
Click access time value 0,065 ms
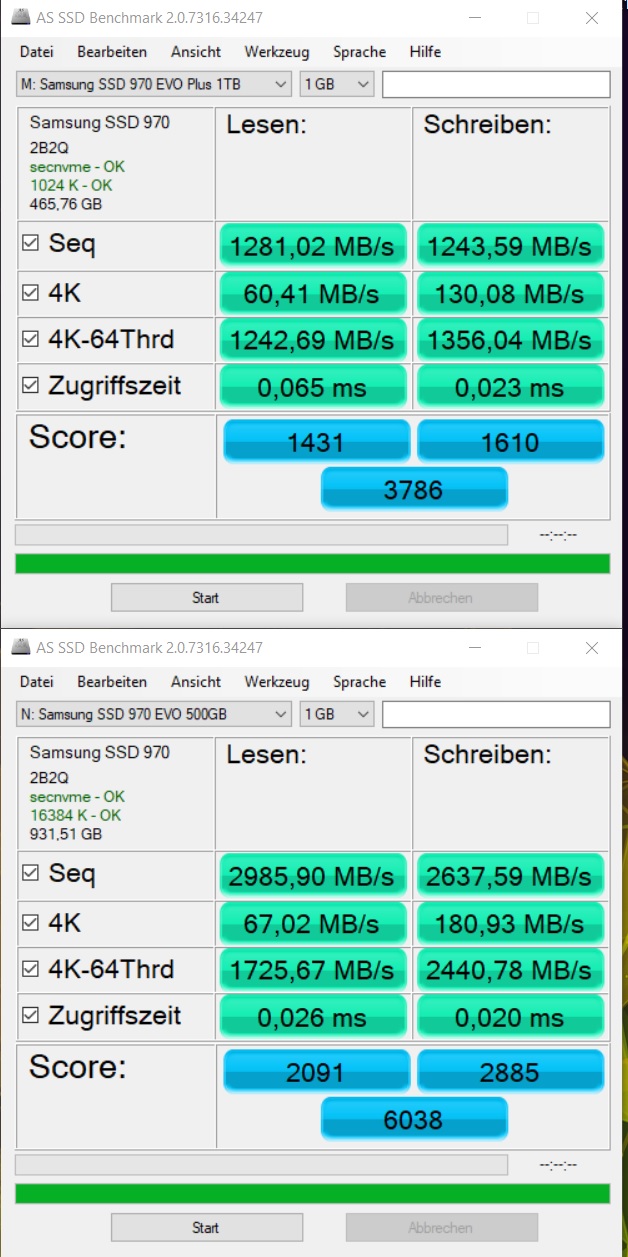pos(313,387)
